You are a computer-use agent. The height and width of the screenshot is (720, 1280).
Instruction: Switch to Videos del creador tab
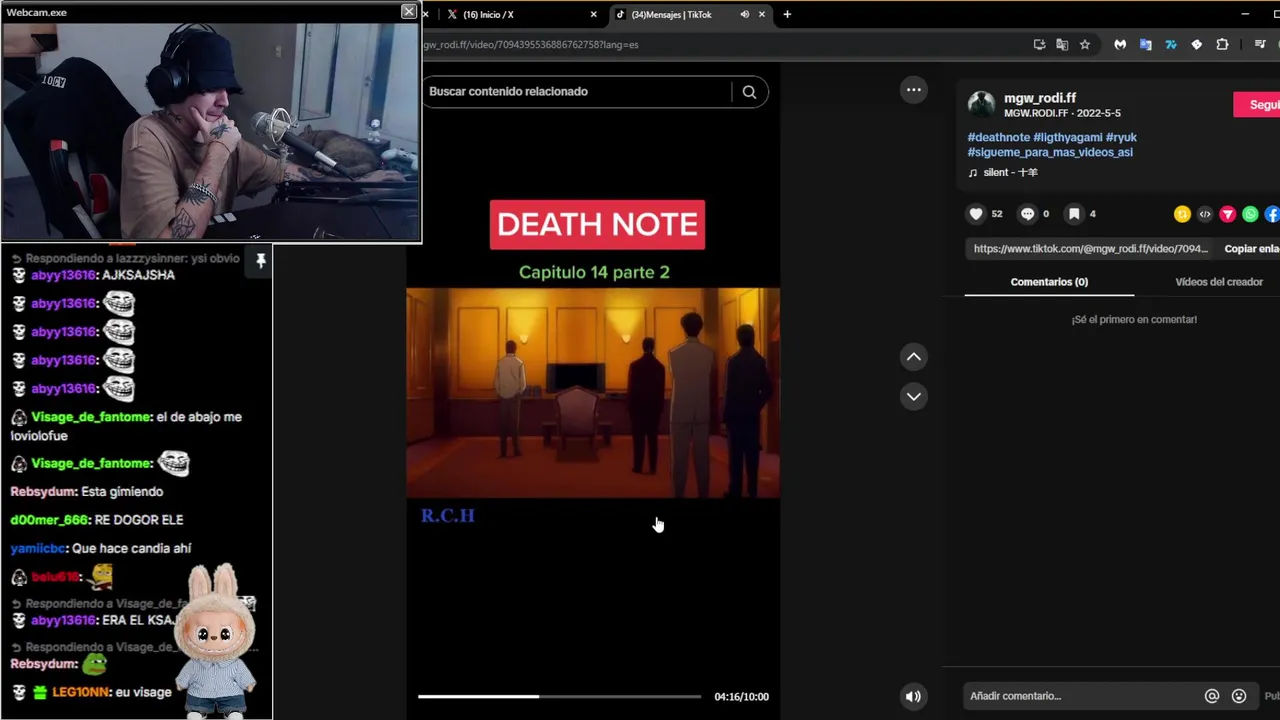(x=1219, y=282)
